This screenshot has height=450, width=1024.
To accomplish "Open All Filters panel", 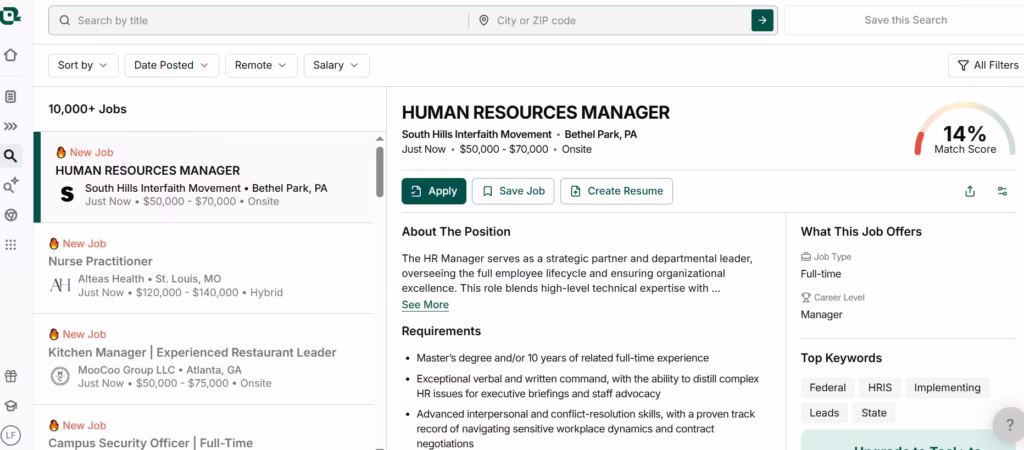I will [x=987, y=65].
